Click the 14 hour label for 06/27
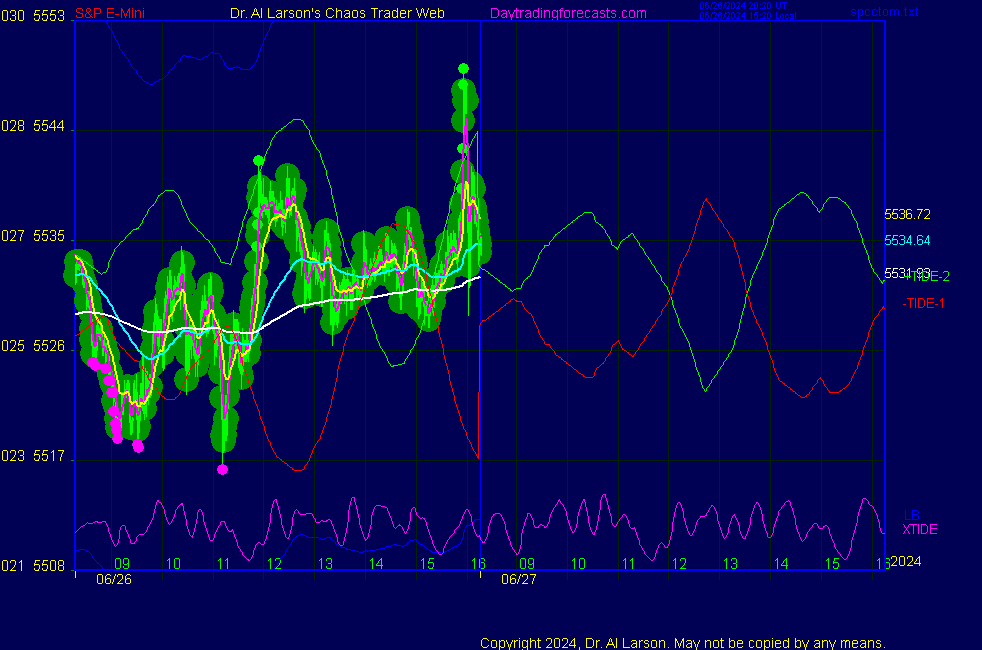982x650 pixels. (x=781, y=564)
